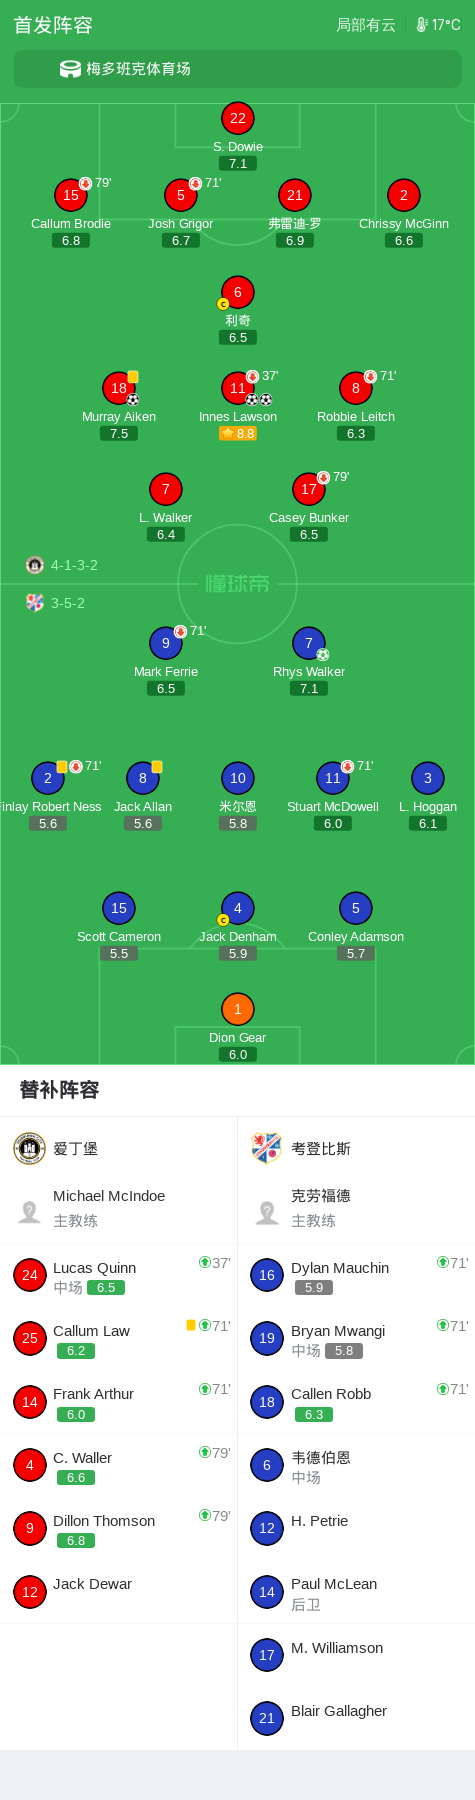
Task: Select Murray Aiken's number 18 circle
Action: [119, 388]
